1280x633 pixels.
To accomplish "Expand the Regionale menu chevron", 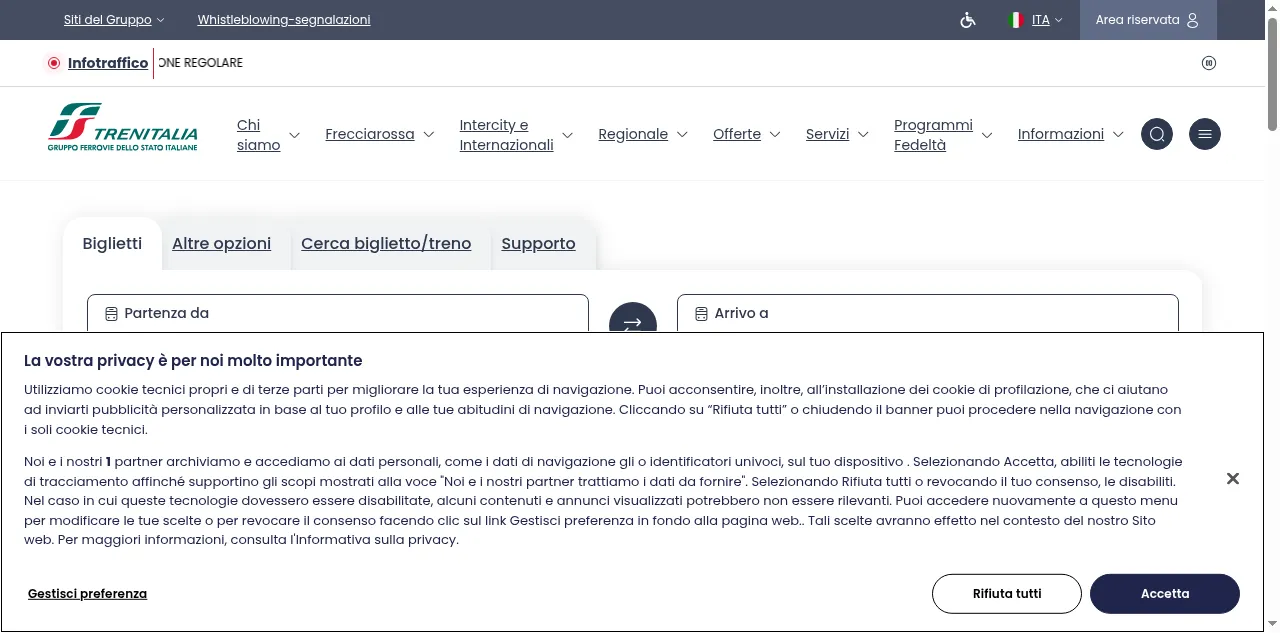I will click(x=682, y=134).
